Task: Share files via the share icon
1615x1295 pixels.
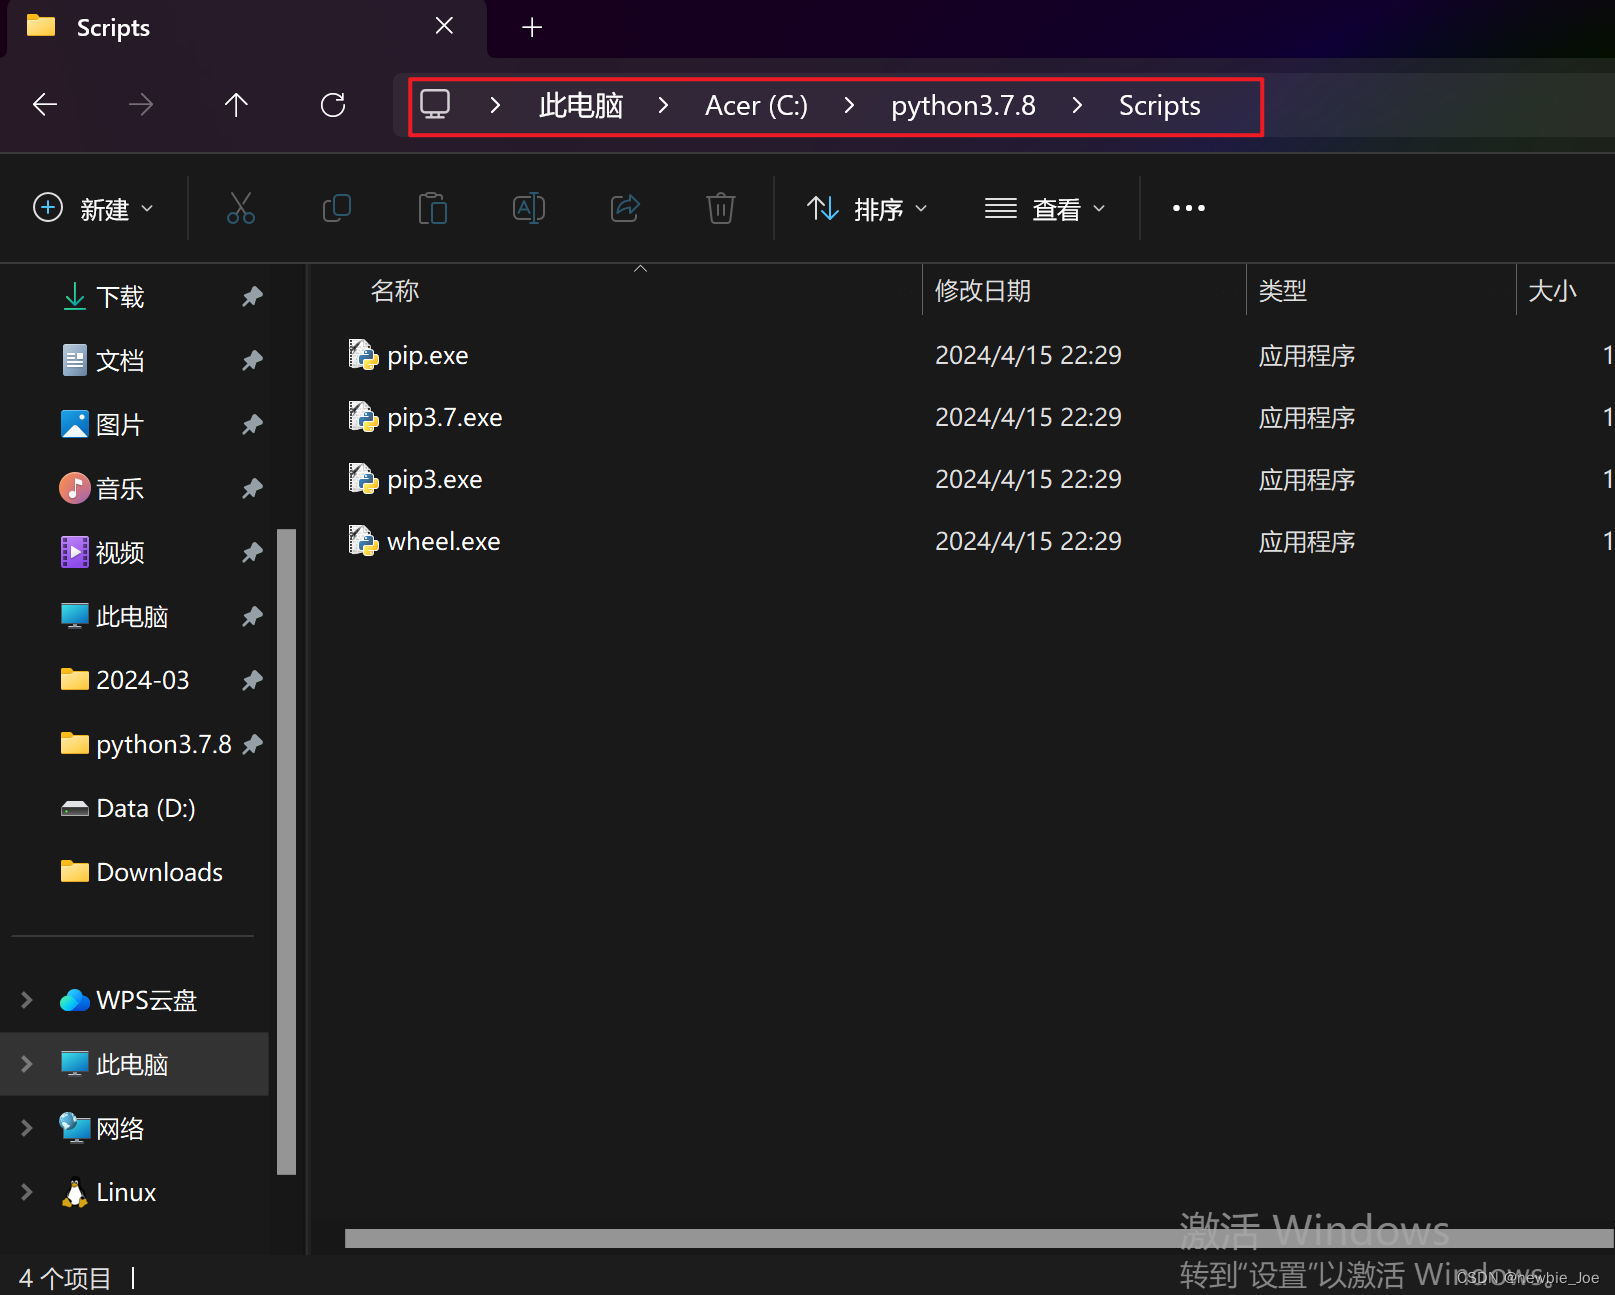Action: pos(625,208)
